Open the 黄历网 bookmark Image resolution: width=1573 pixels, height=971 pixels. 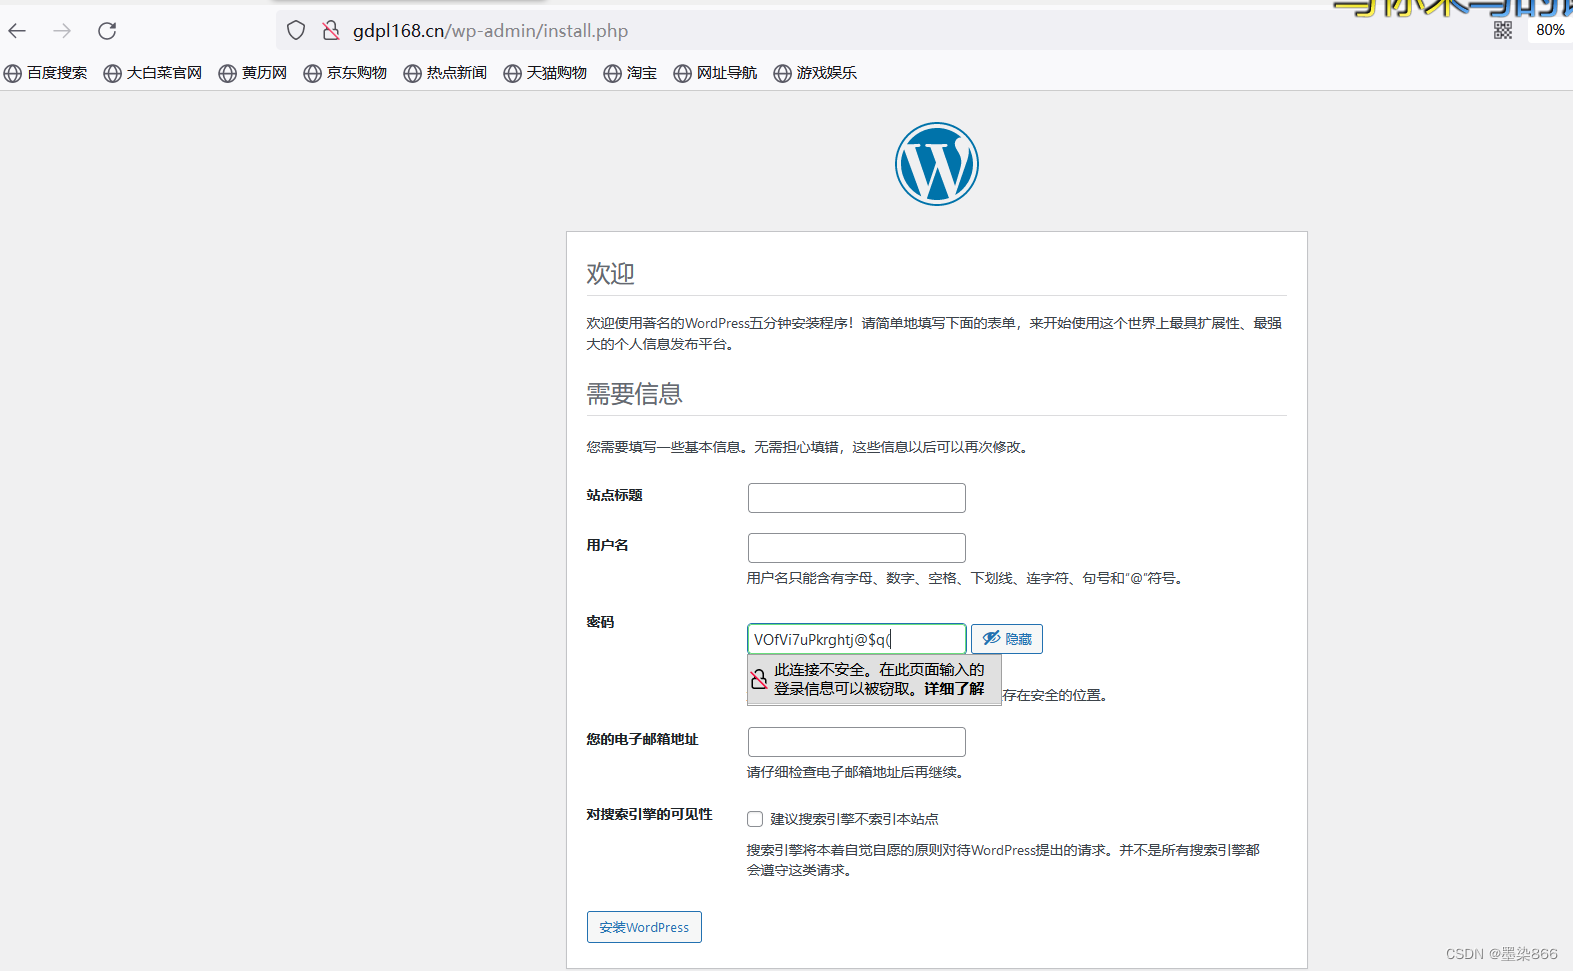253,73
